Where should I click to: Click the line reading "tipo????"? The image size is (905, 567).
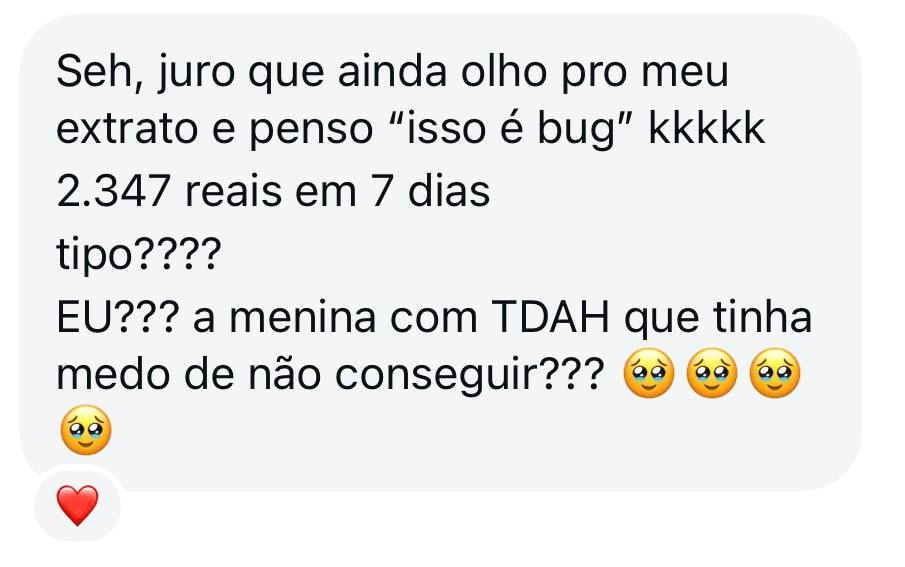click(139, 255)
